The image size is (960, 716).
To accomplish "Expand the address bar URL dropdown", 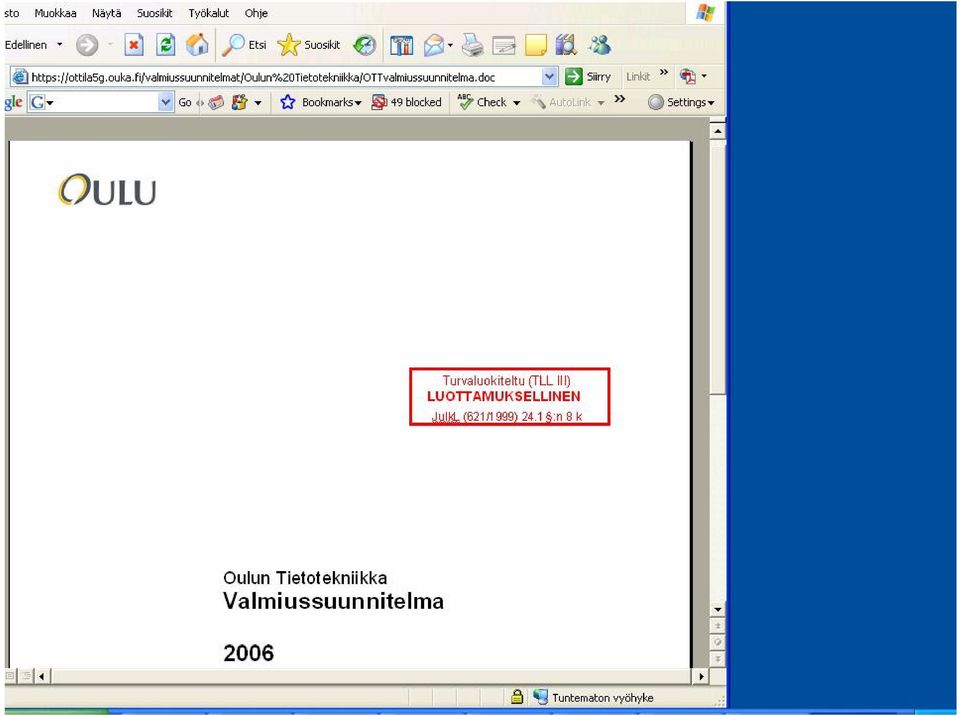I will click(x=549, y=77).
